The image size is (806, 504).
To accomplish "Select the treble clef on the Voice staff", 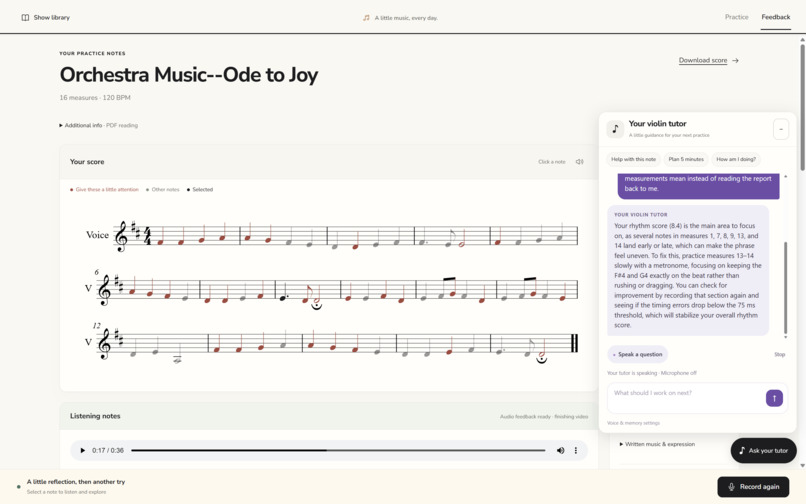I will tap(121, 236).
